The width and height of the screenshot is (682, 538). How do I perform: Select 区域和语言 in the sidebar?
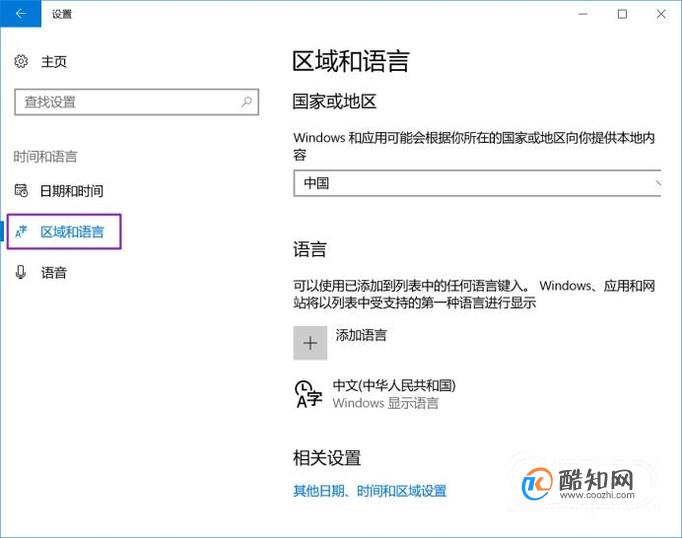pos(64,232)
